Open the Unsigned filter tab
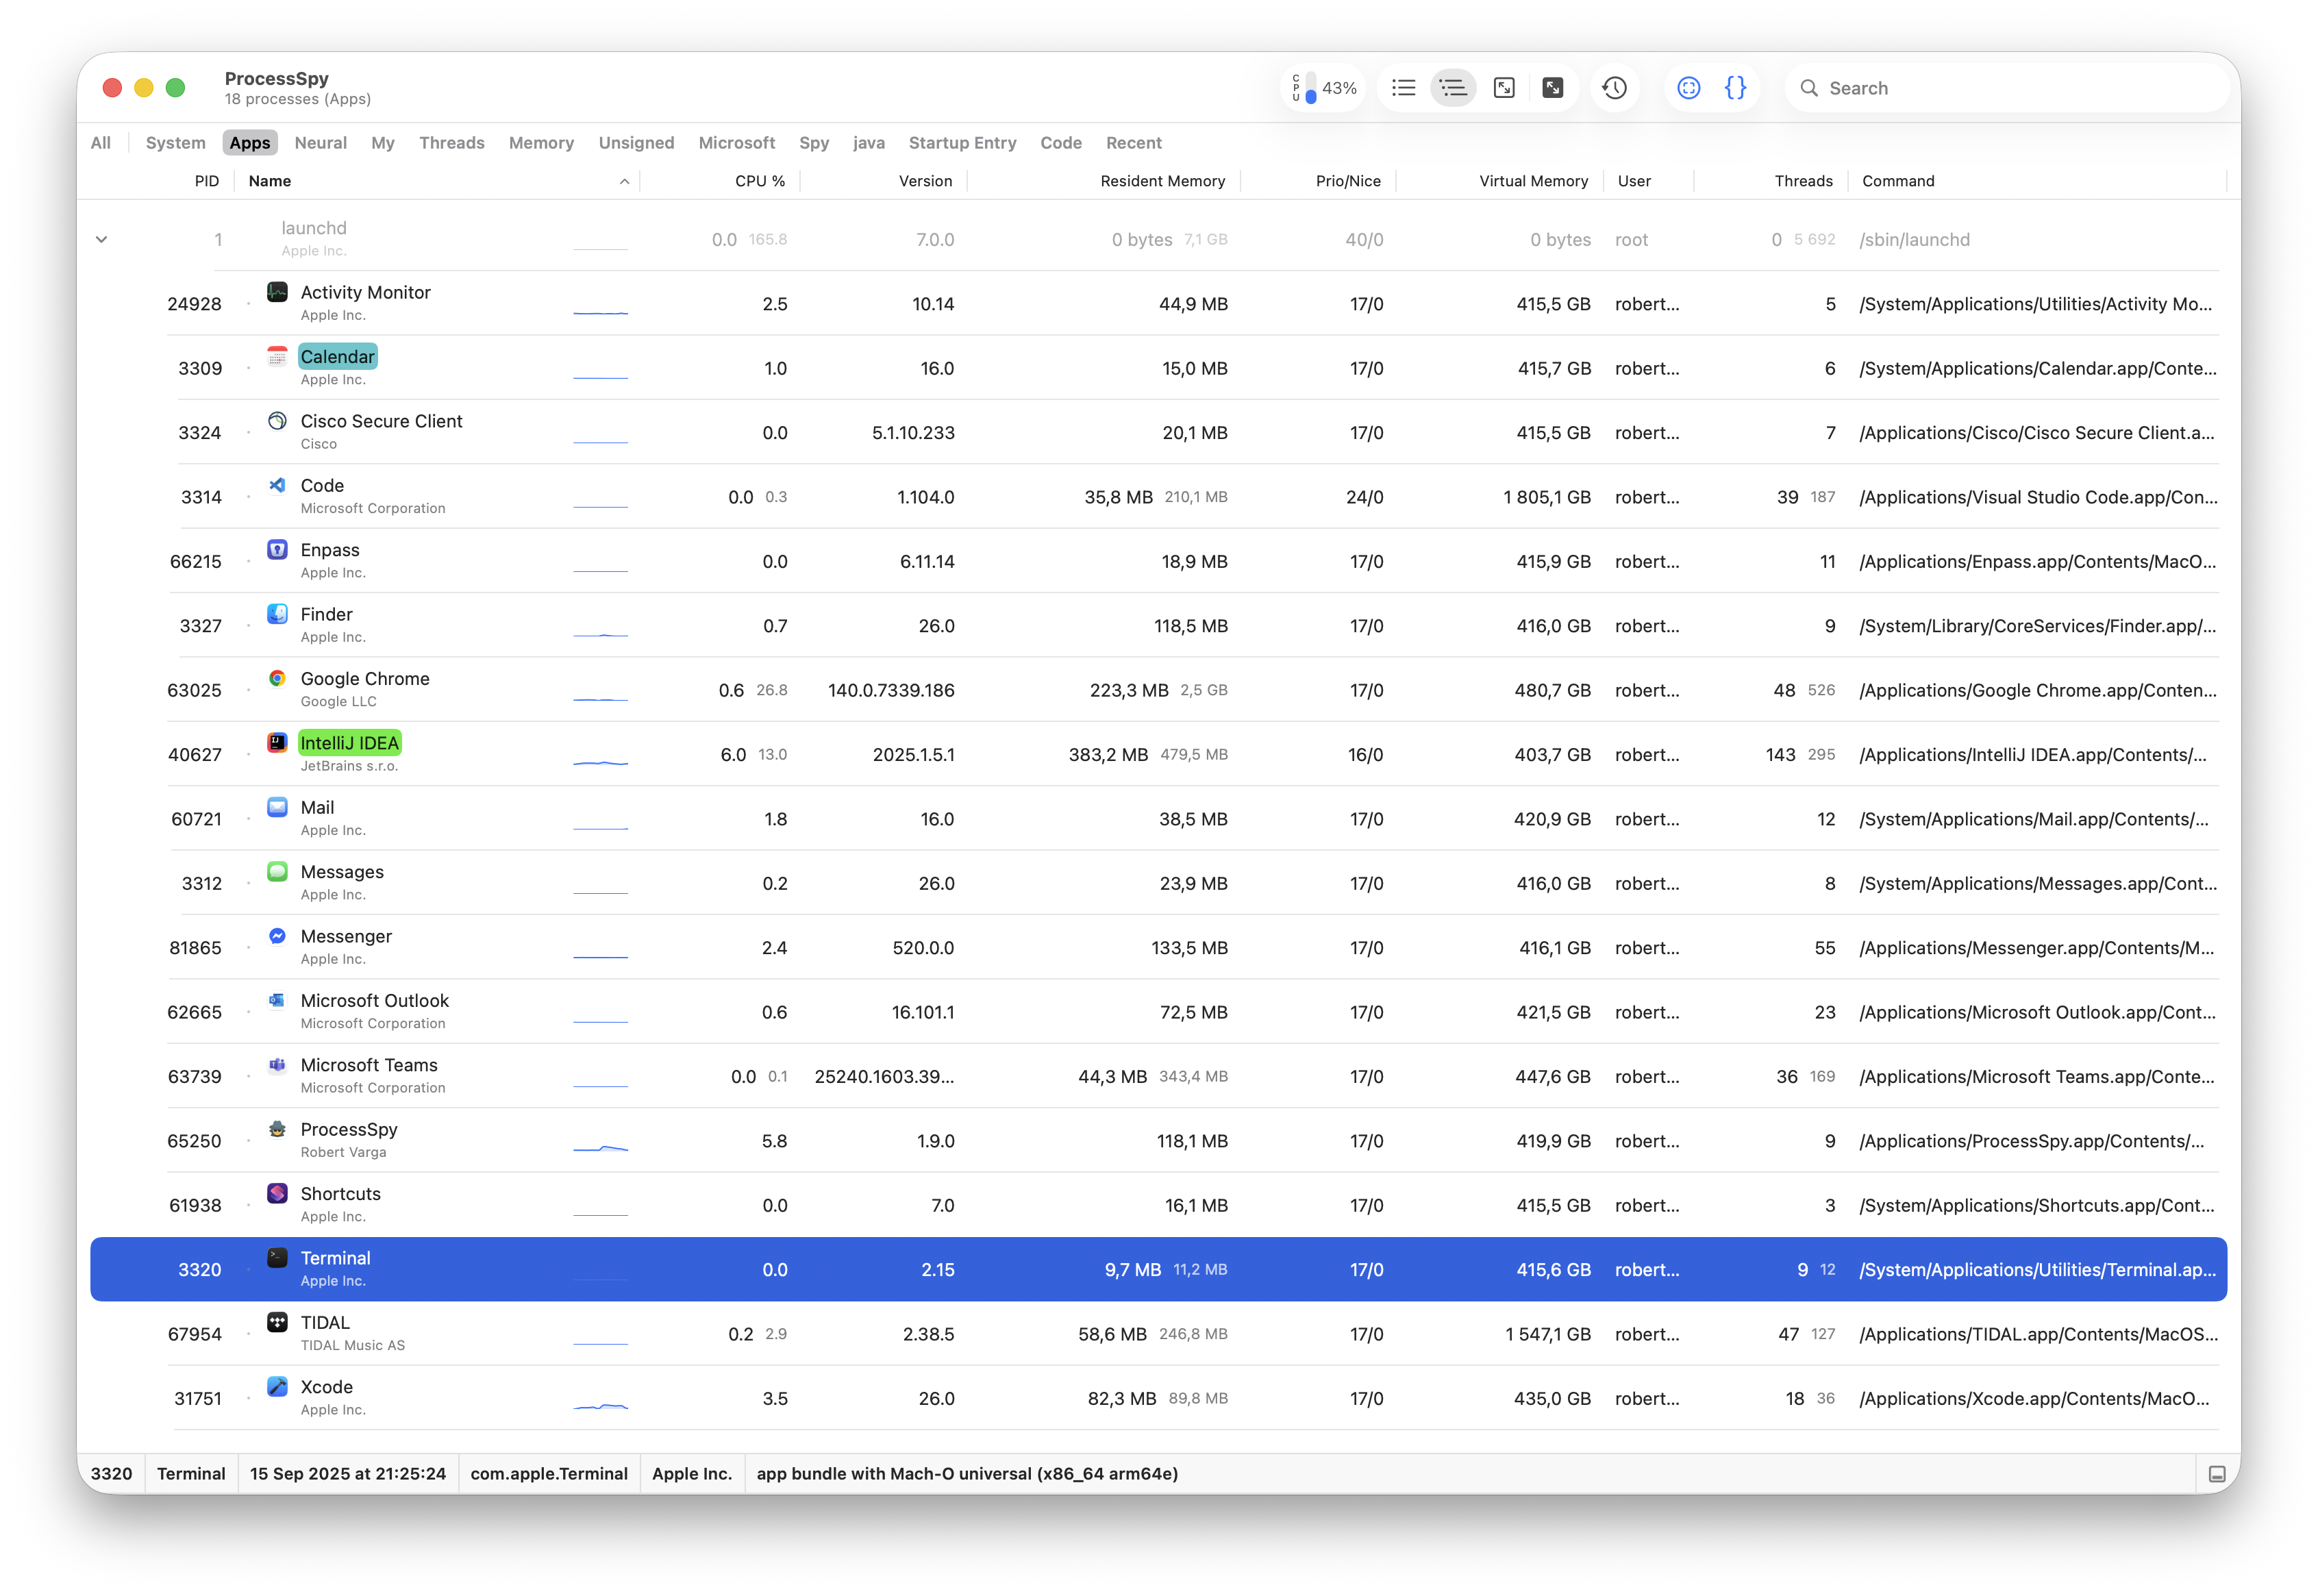This screenshot has height=1596, width=2318. pos(636,143)
